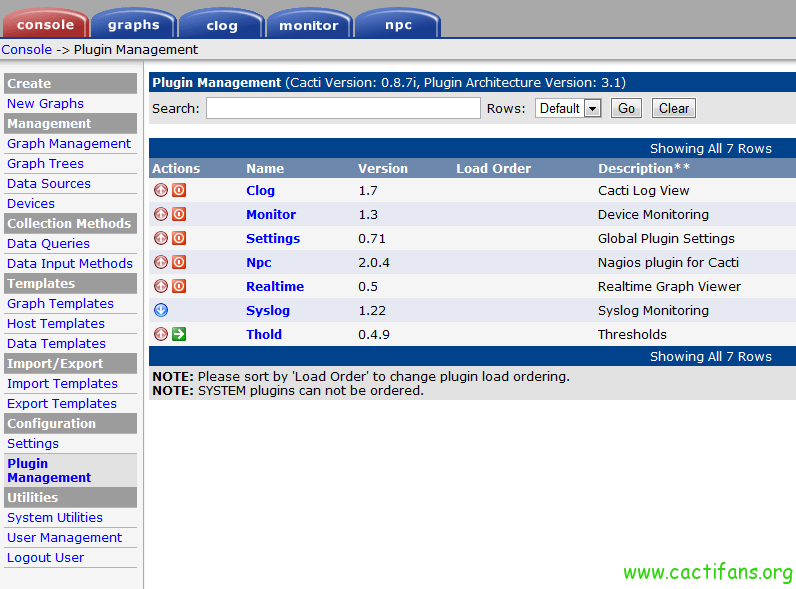Select Plugin Management in sidebar
The image size is (796, 589).
pyautogui.click(x=49, y=471)
